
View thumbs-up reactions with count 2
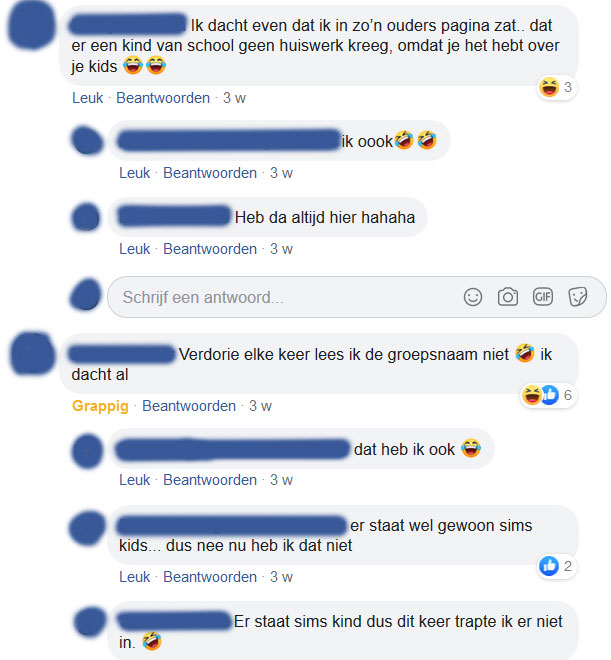558,566
